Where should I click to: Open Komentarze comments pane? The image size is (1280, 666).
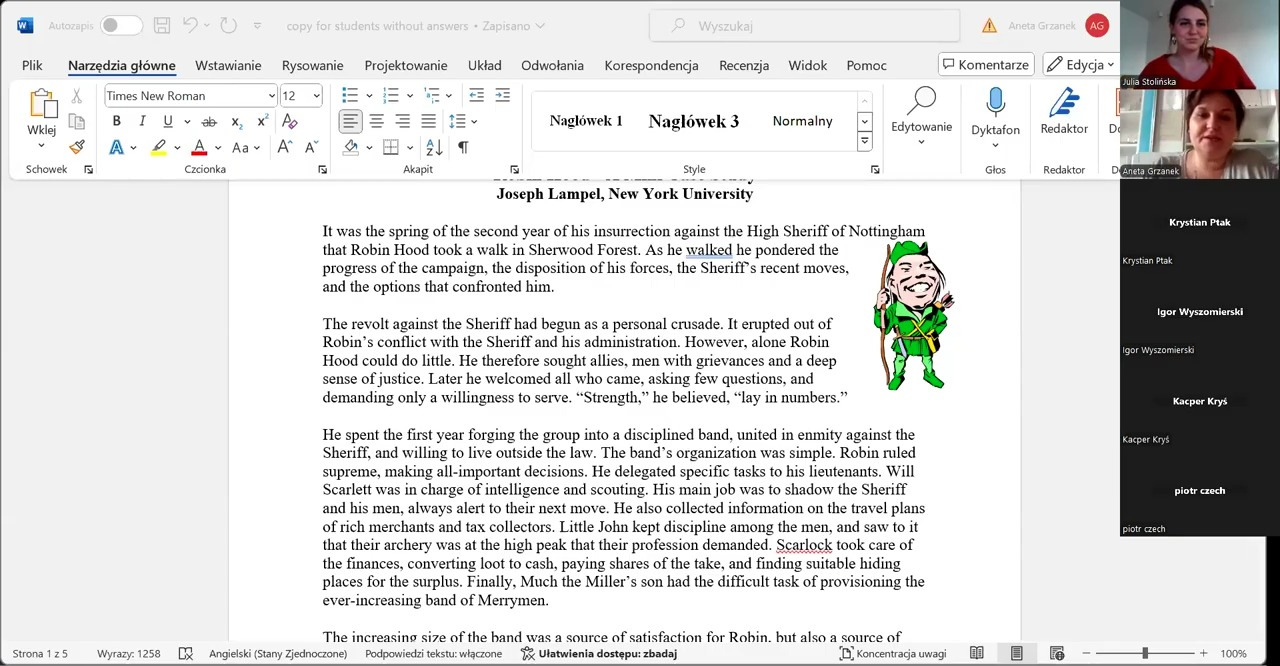pos(986,64)
